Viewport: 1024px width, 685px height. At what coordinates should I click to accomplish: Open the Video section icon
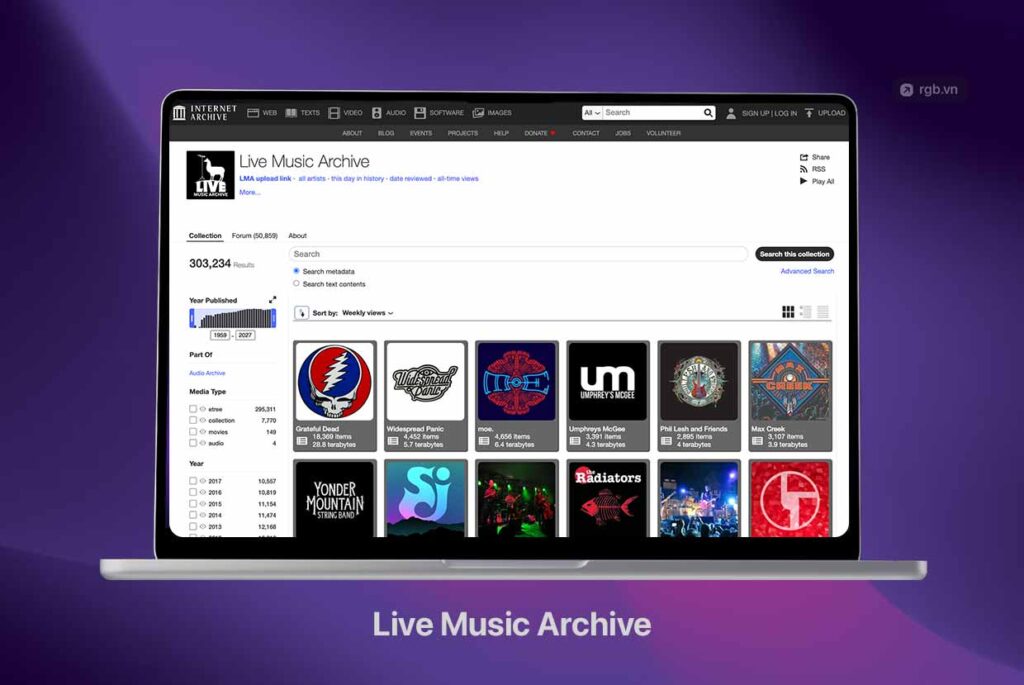[x=334, y=113]
